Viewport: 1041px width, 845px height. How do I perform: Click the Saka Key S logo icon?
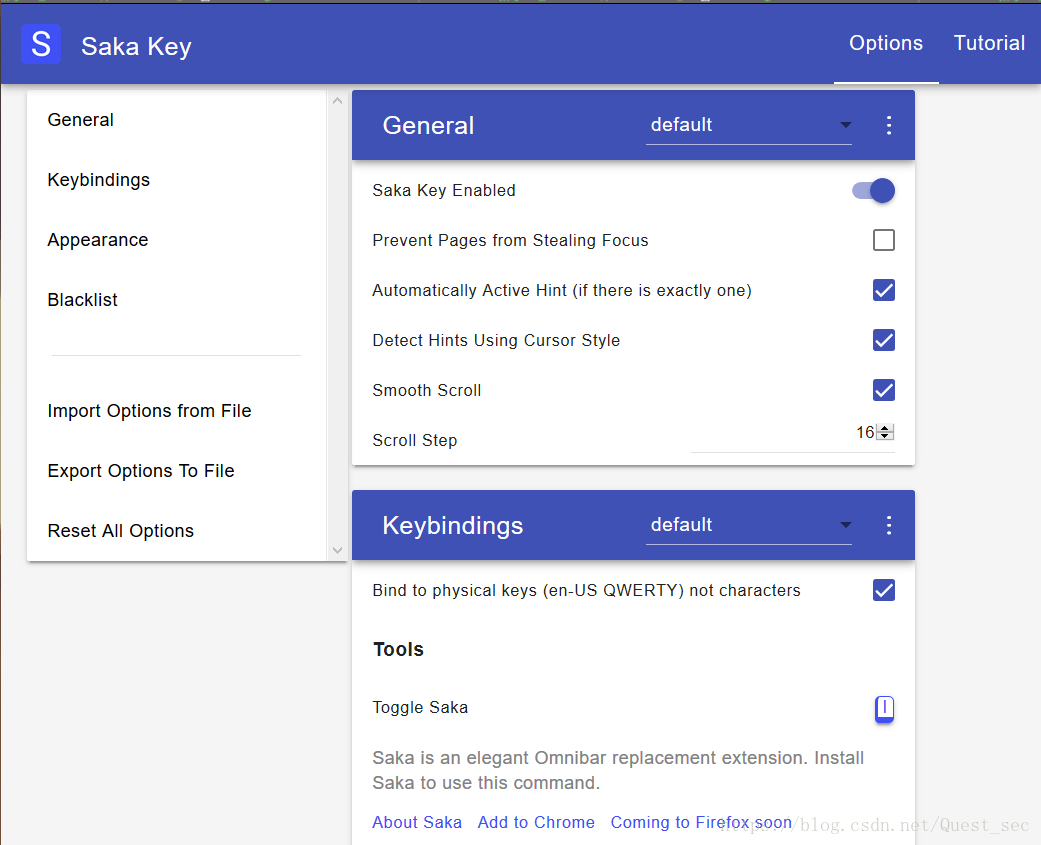pos(41,44)
